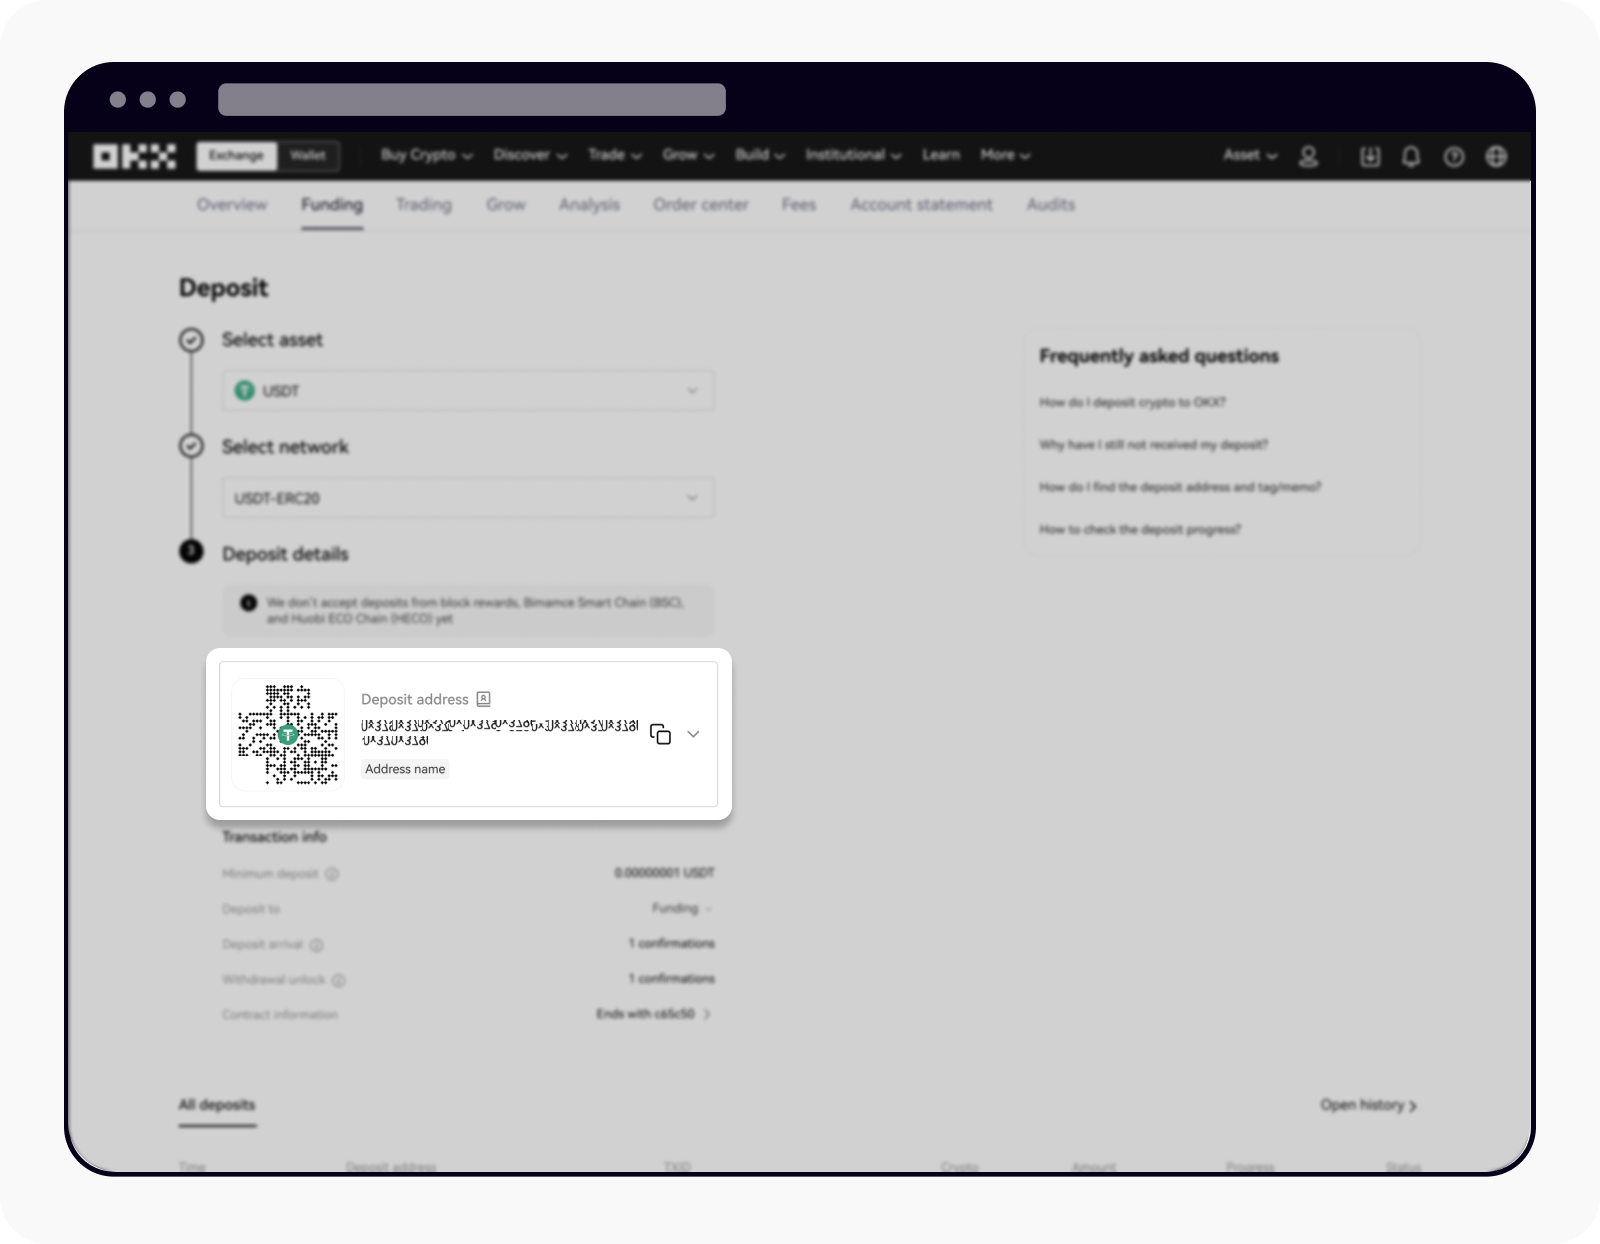Go to Learn page
1600x1244 pixels.
940,155
